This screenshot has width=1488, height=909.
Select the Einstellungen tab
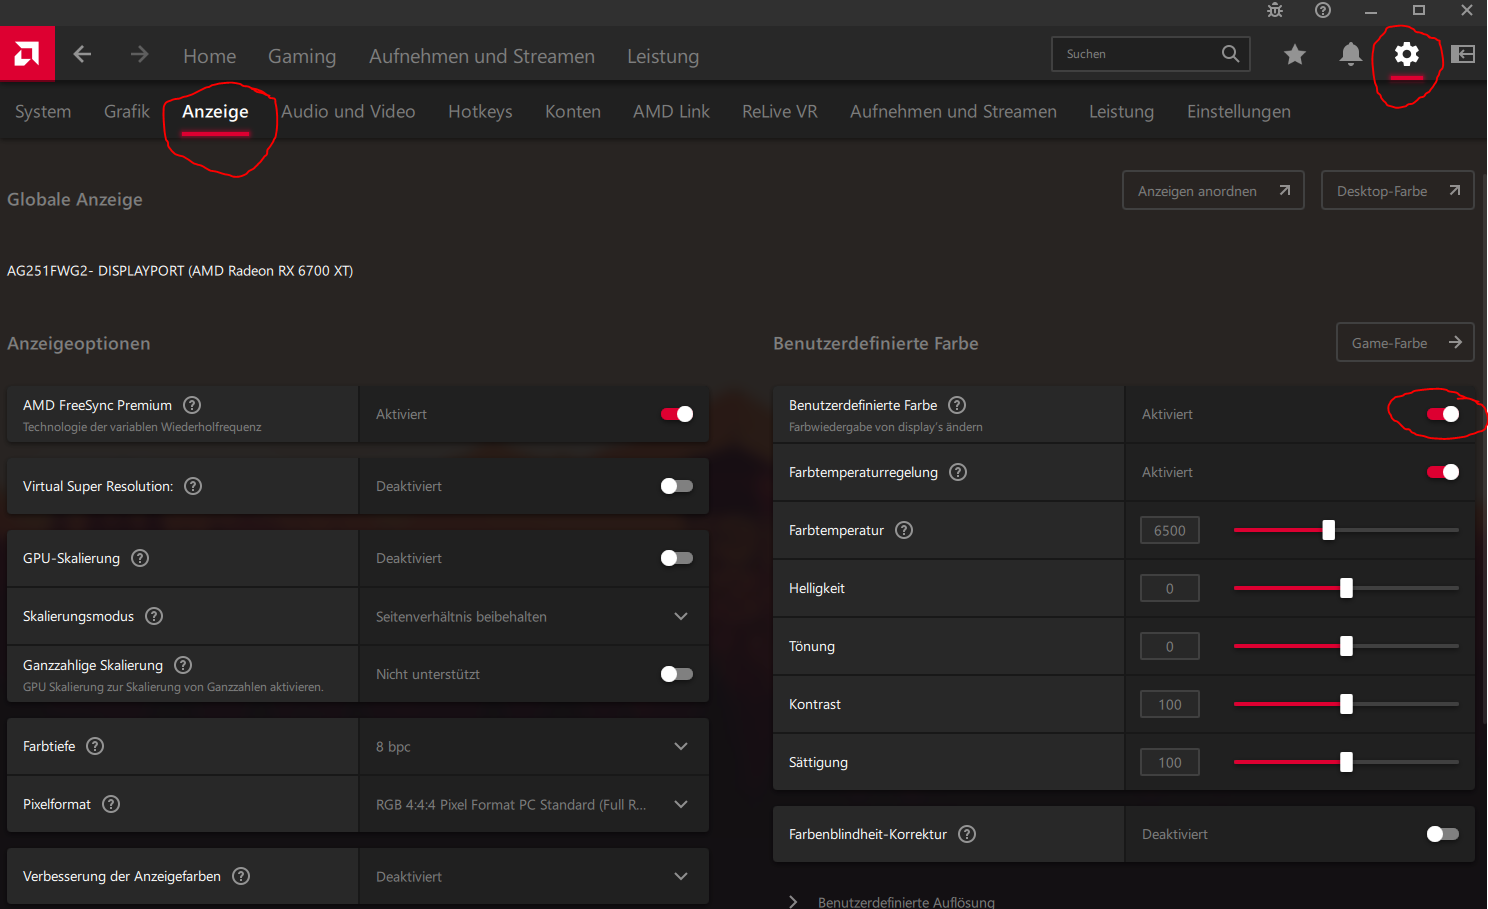click(x=1239, y=112)
